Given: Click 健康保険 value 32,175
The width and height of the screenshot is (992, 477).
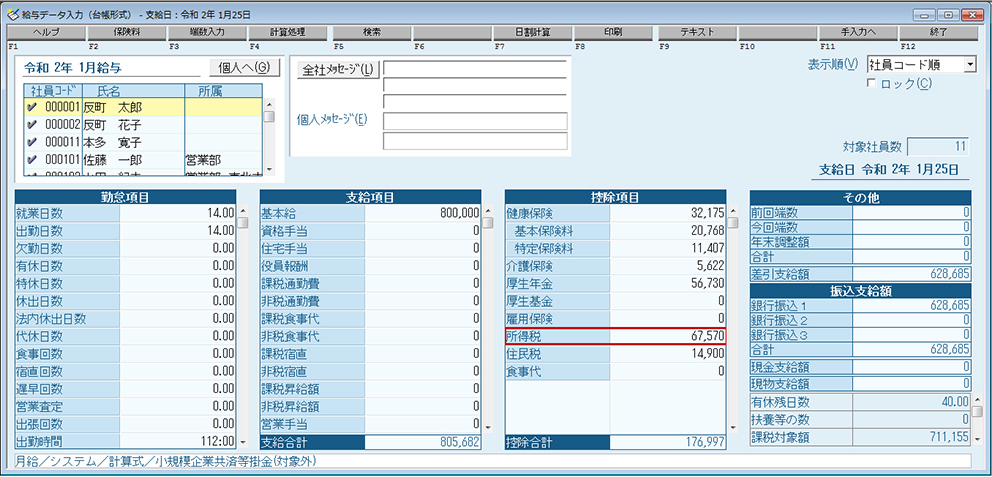Looking at the screenshot, I should 668,213.
